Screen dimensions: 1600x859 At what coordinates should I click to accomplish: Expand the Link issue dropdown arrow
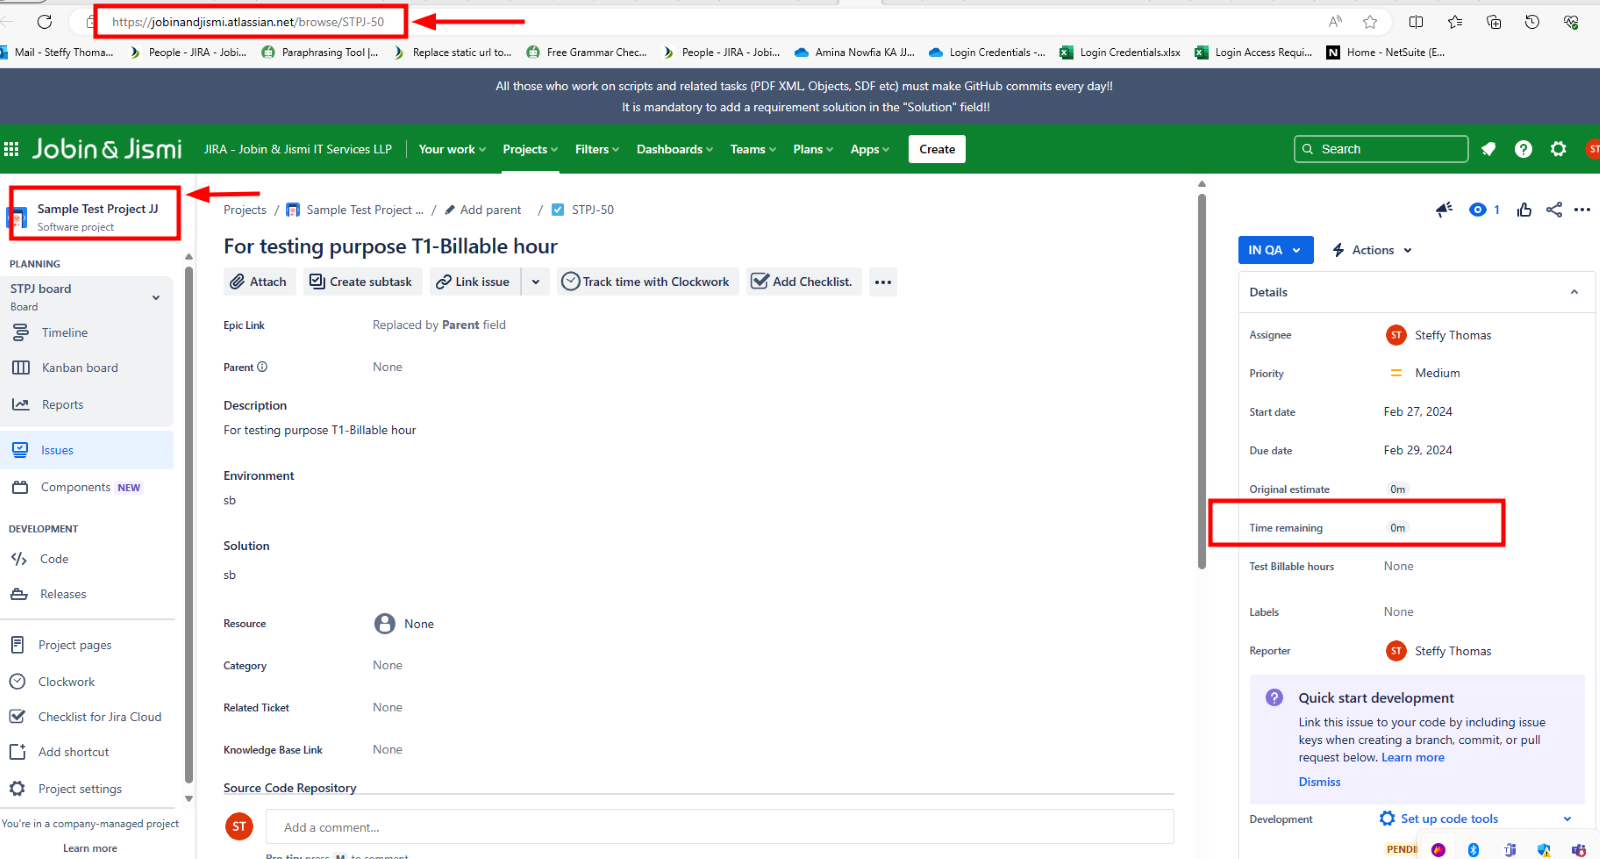[x=536, y=282]
